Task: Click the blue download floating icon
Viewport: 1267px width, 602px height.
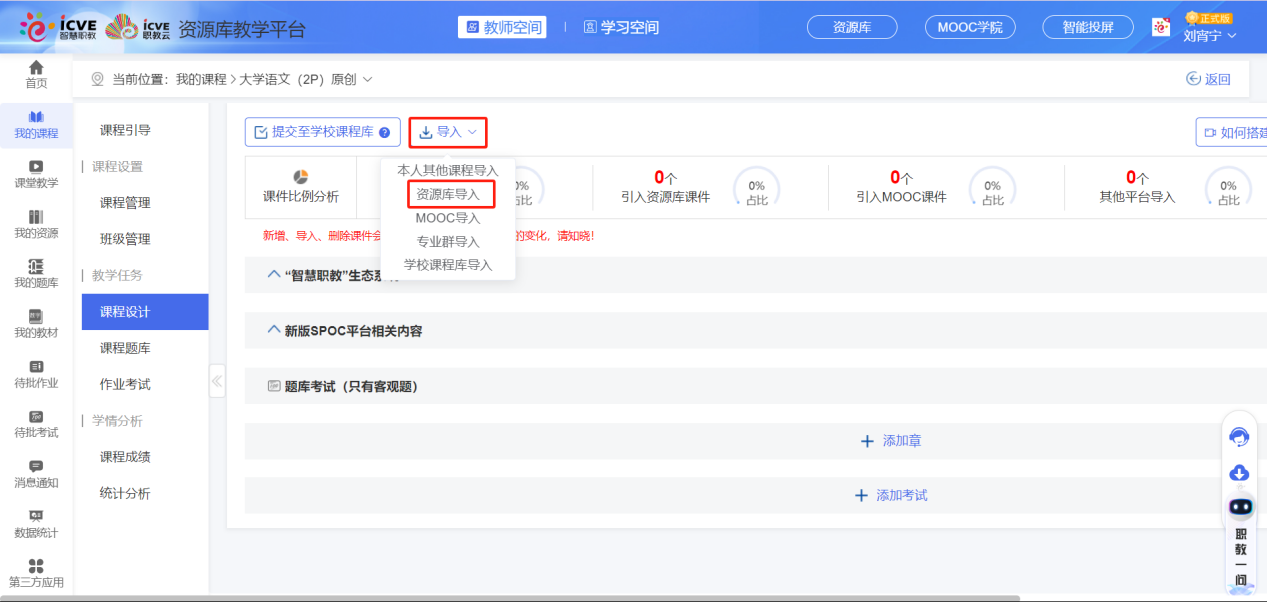Action: [1239, 473]
